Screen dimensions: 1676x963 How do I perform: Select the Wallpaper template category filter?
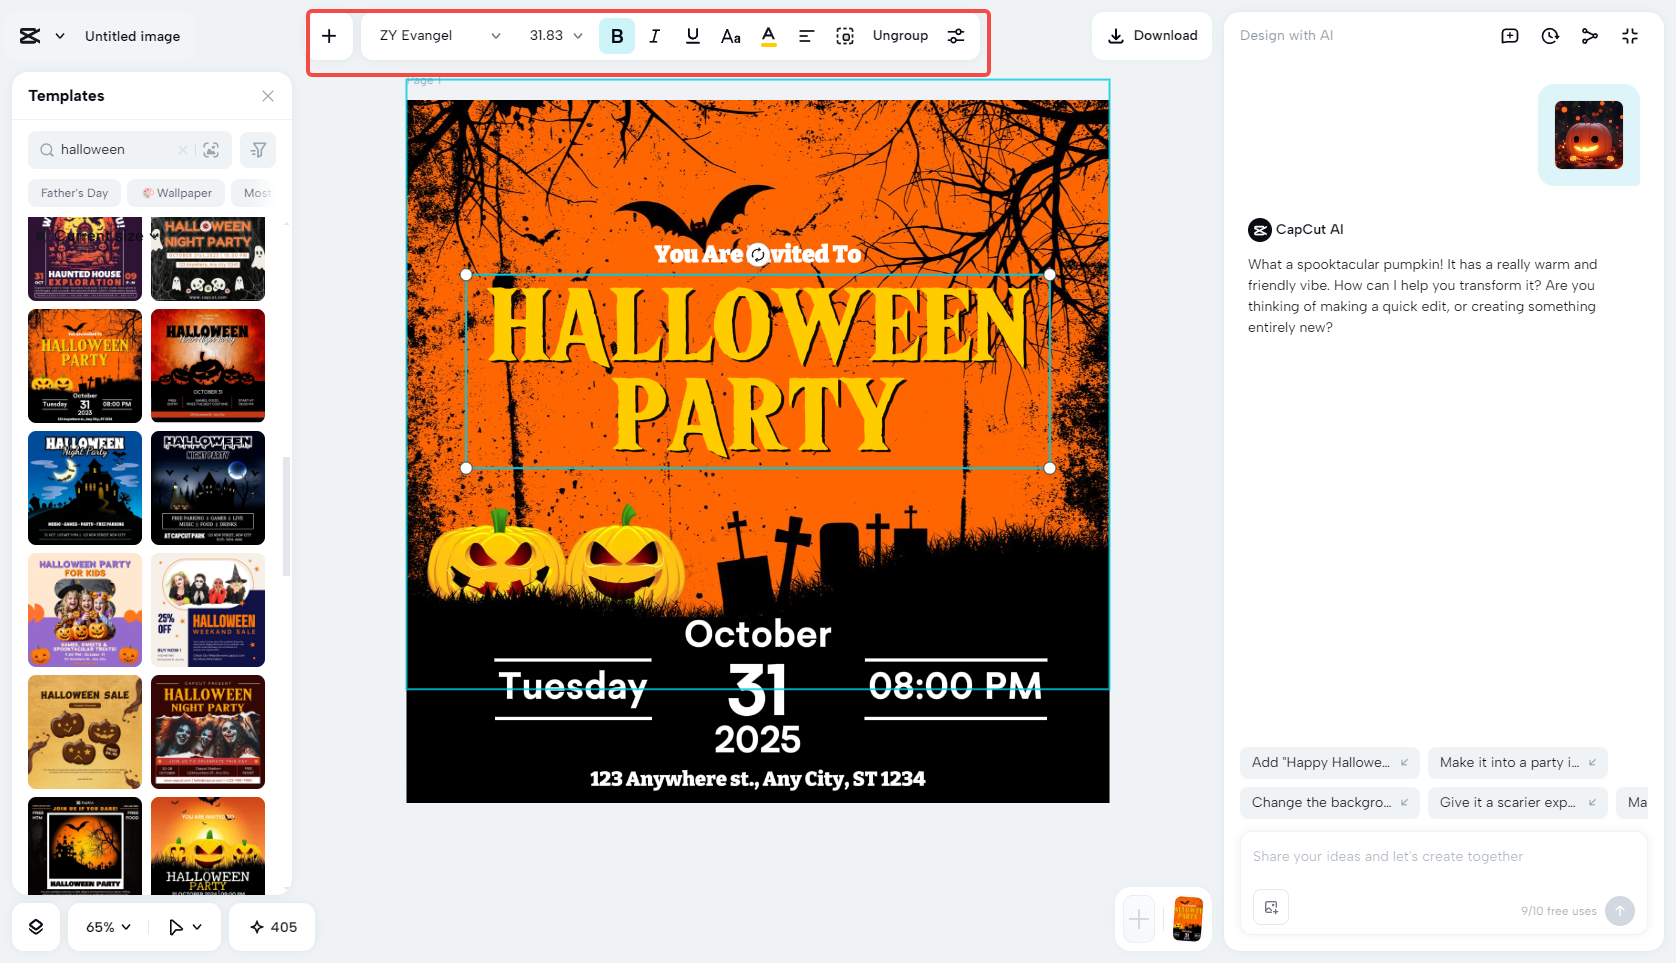pos(176,192)
